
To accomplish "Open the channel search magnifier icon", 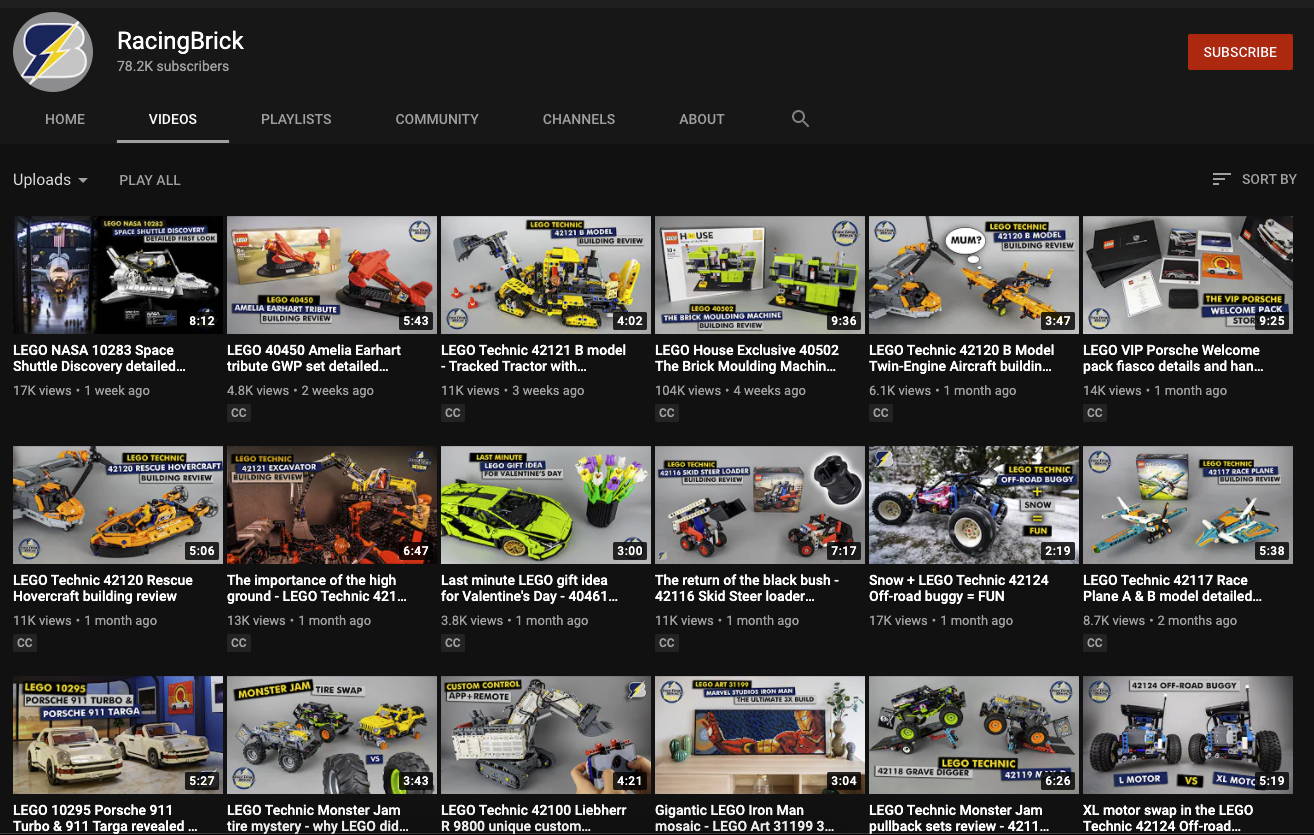I will point(800,118).
